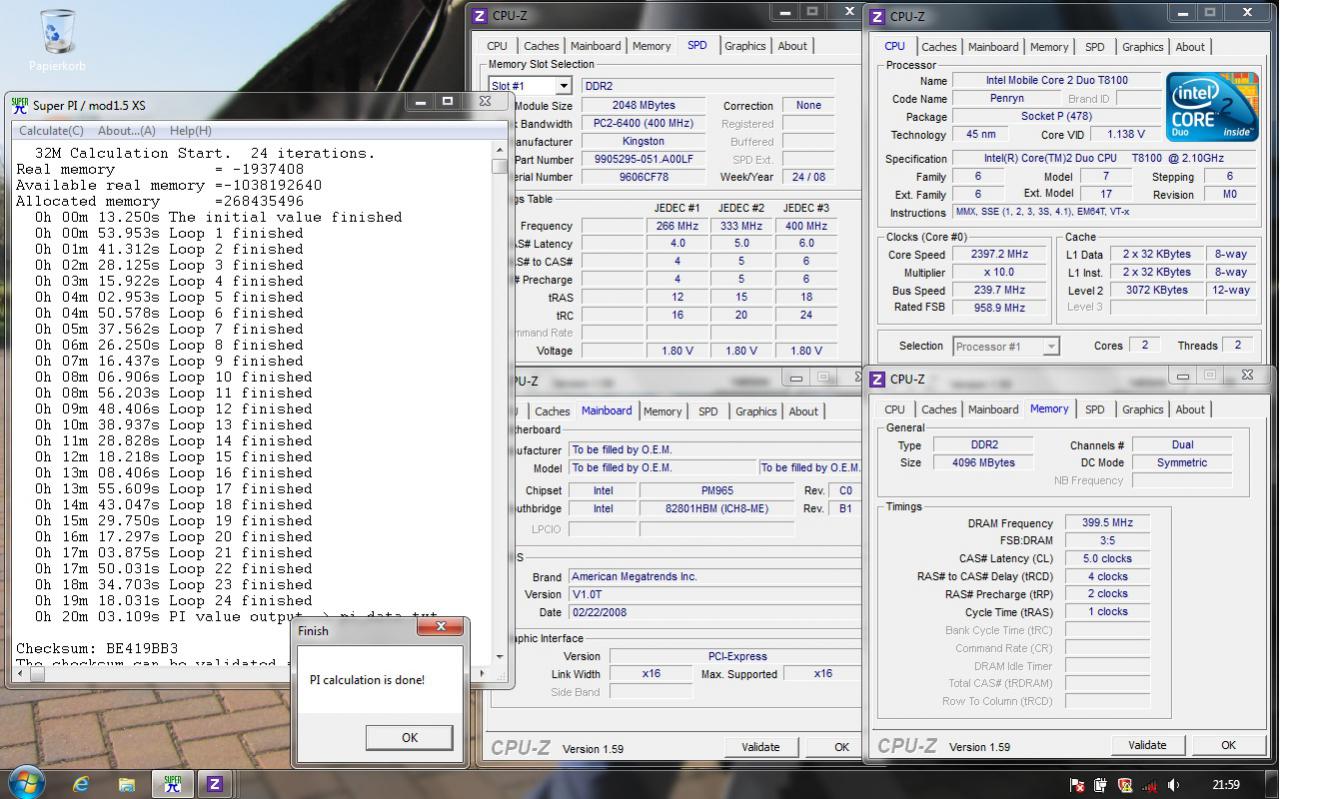The height and width of the screenshot is (799, 1319).
Task: Click the 'Checksum: BE419BB3' line in Super PI
Action: tap(97, 649)
